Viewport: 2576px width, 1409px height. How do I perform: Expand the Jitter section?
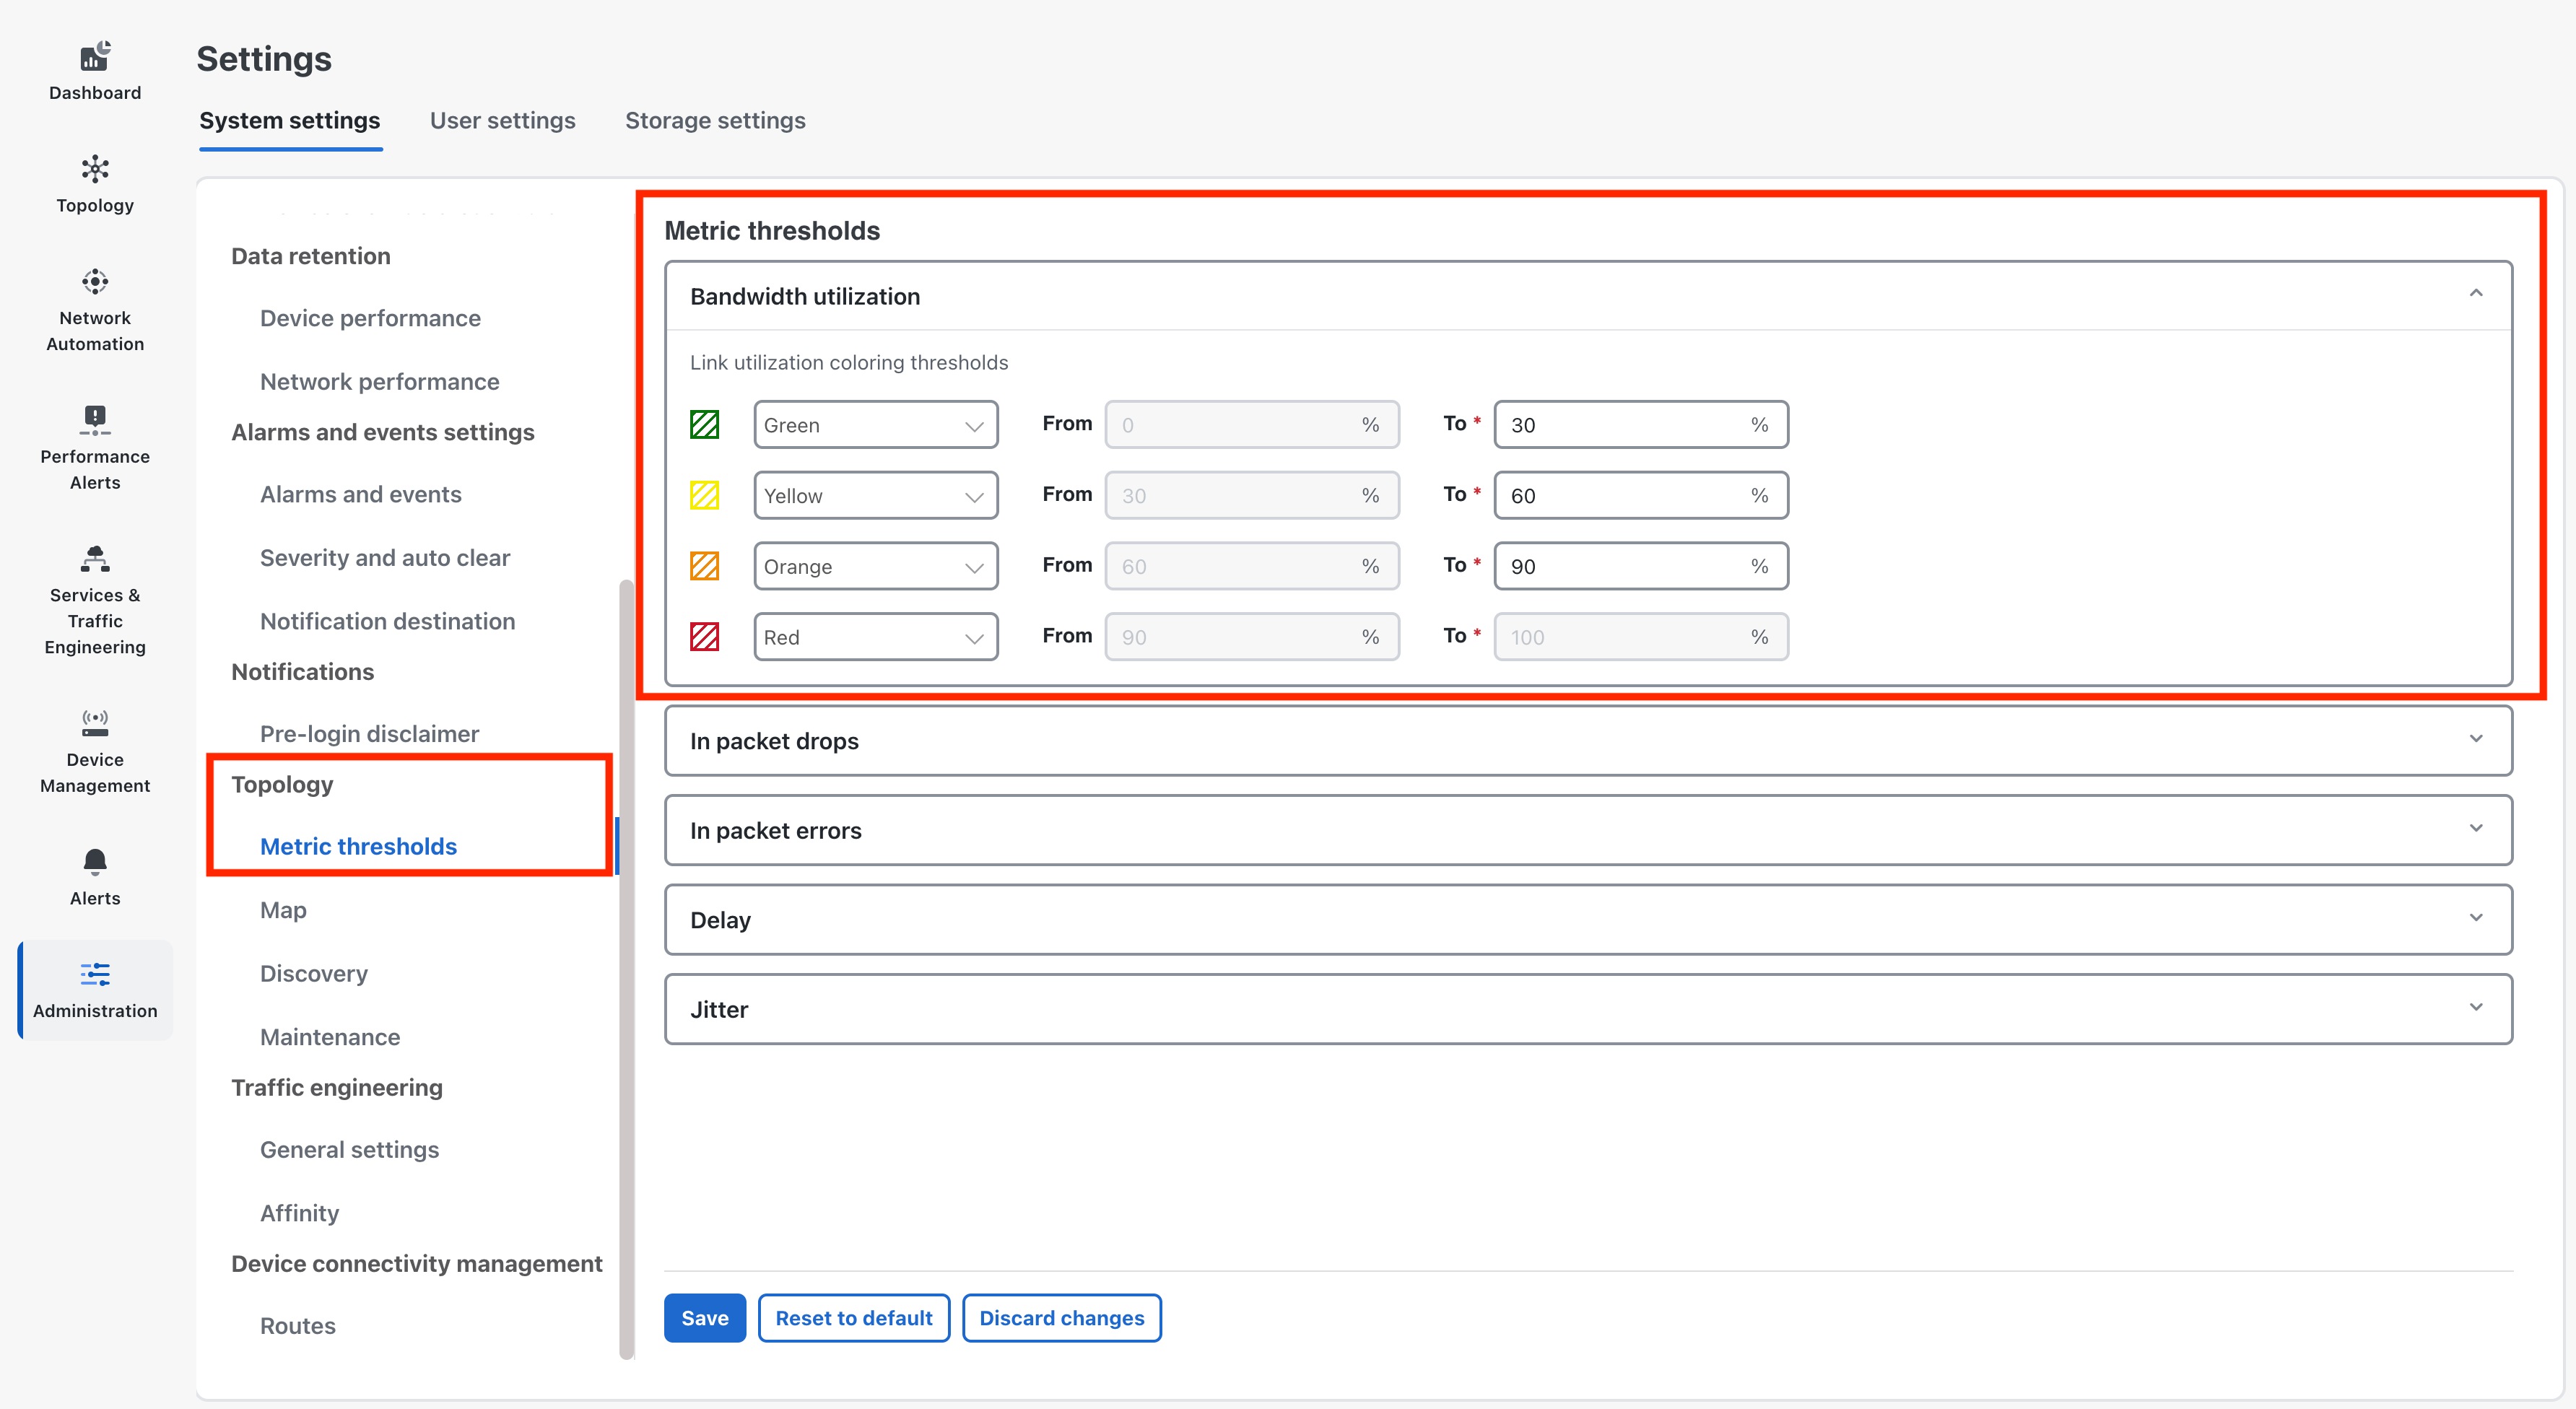coord(2475,1008)
